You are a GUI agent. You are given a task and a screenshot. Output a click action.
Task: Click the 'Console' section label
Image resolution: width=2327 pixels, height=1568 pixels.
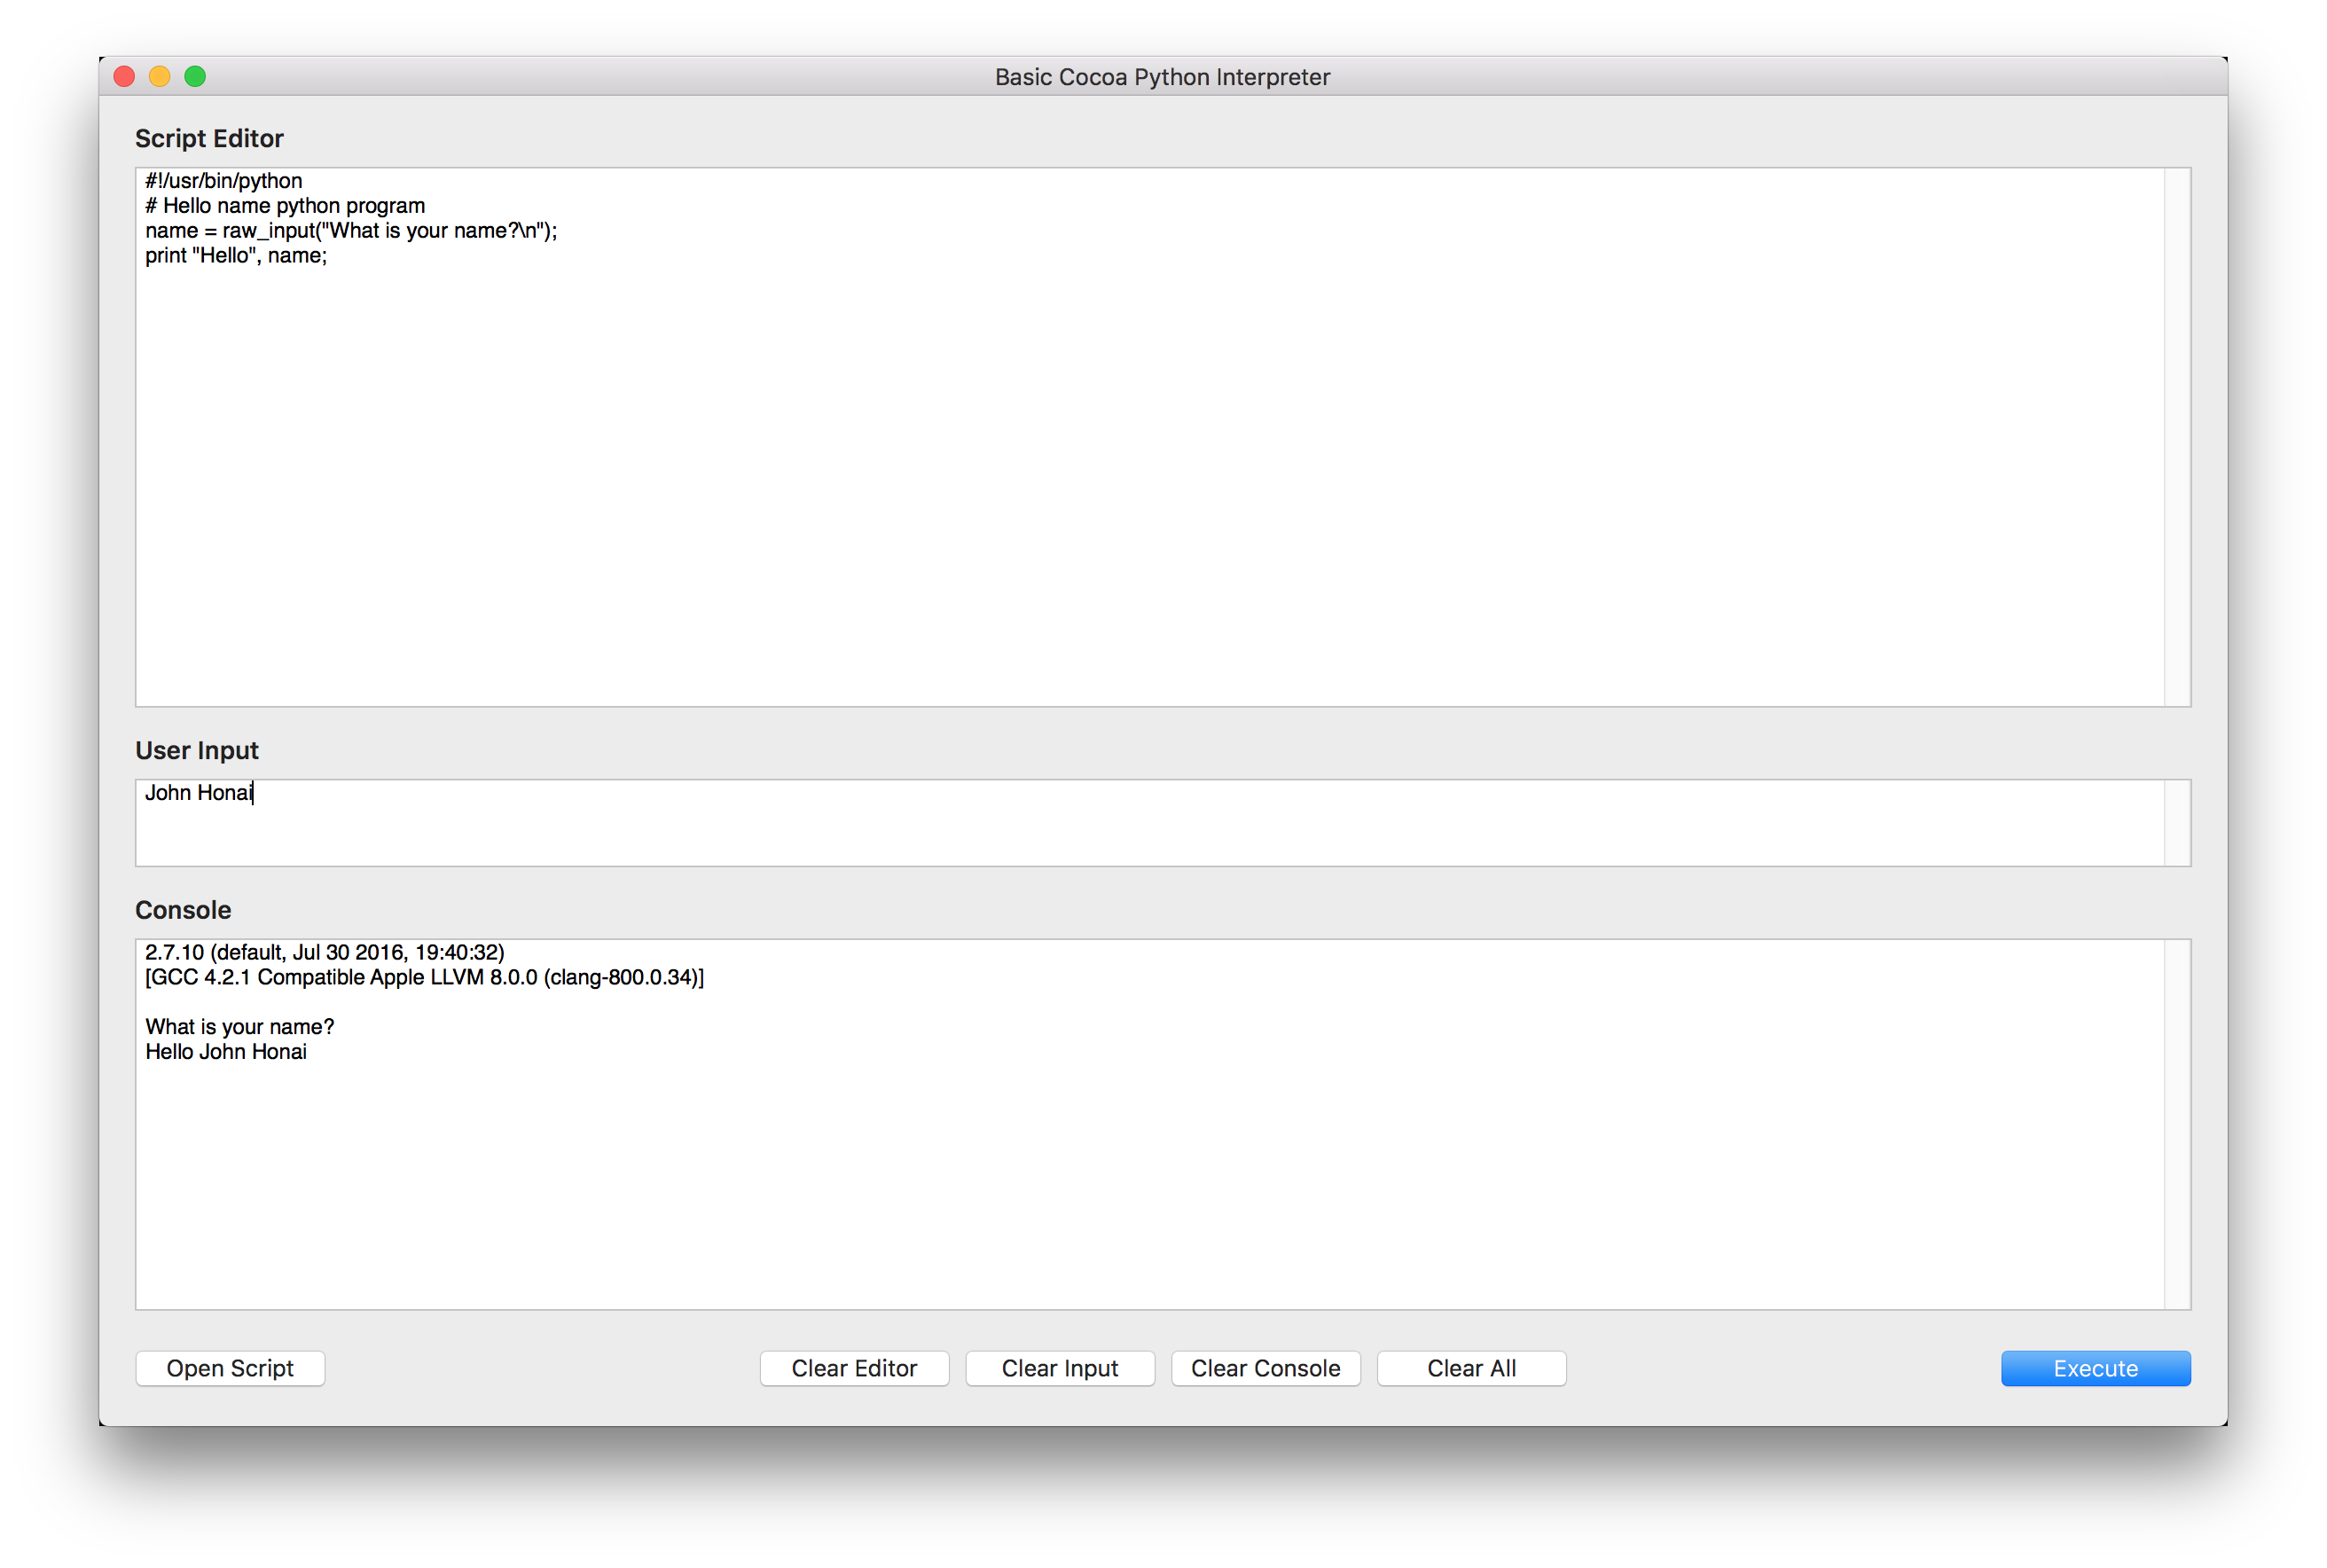(x=183, y=910)
